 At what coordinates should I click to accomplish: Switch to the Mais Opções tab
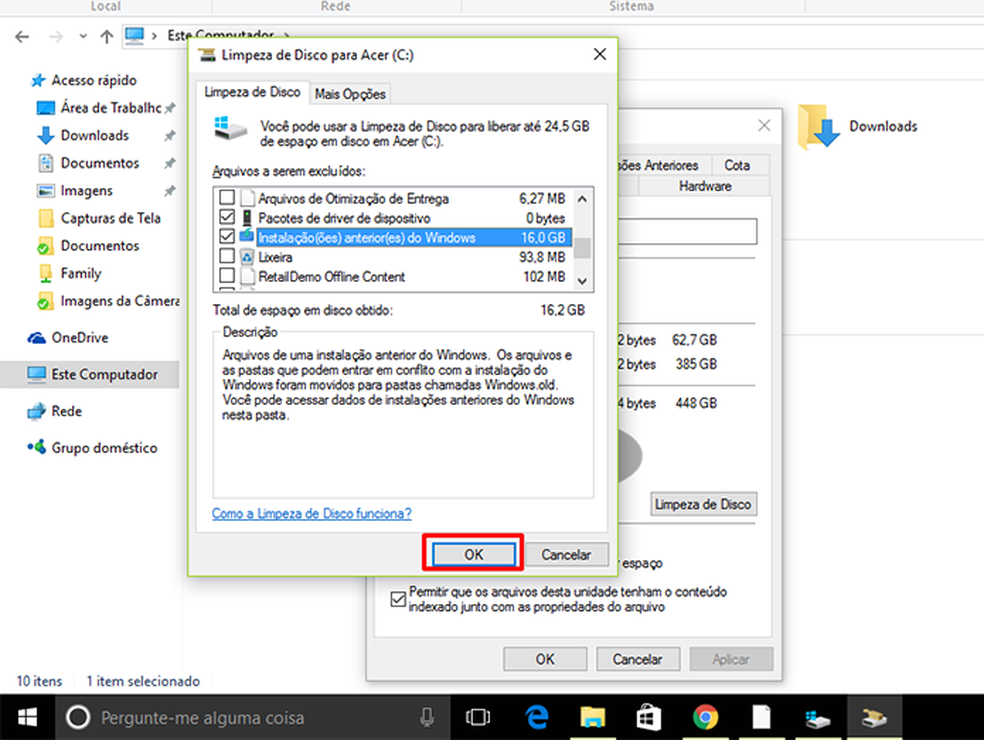click(349, 92)
